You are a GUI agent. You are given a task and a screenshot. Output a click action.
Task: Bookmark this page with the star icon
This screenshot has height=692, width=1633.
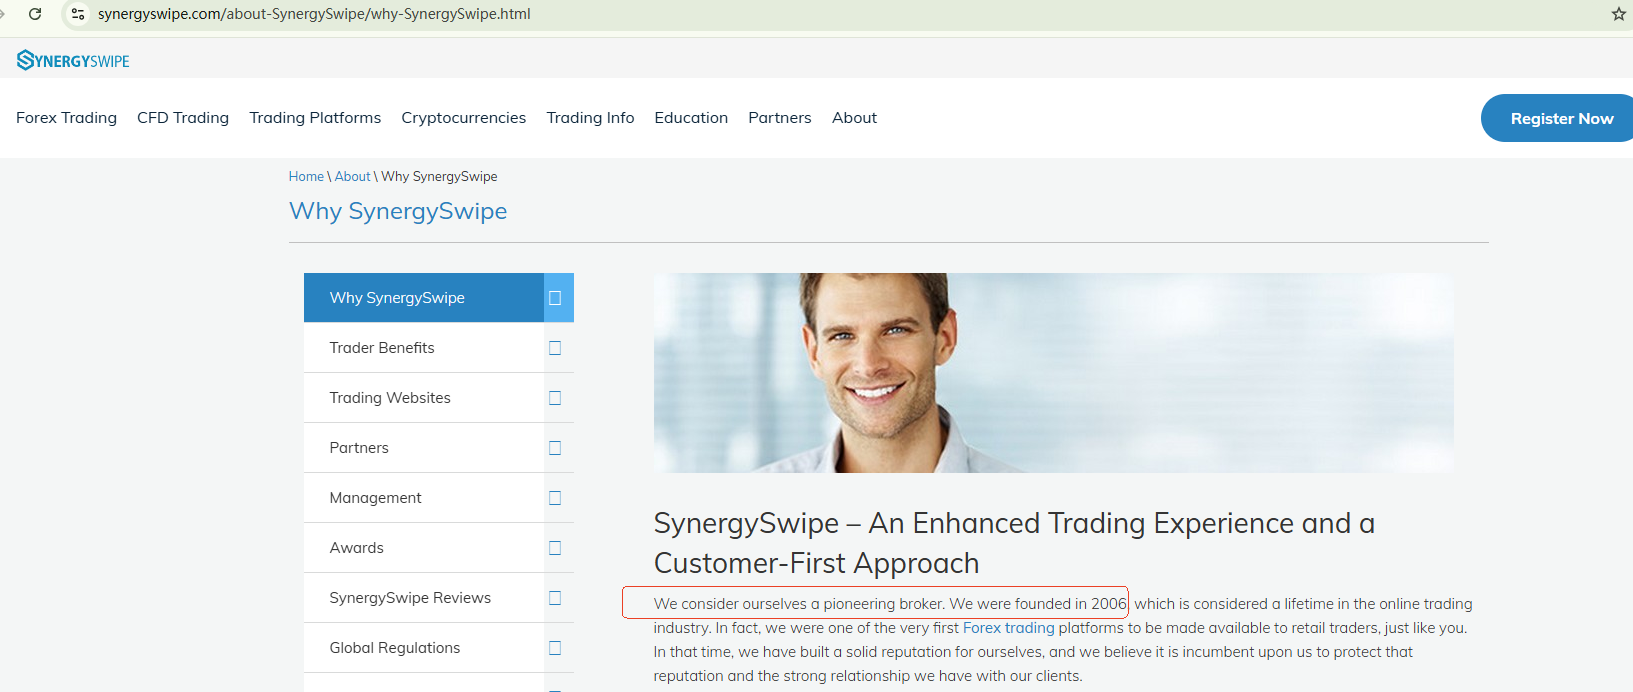click(1618, 14)
